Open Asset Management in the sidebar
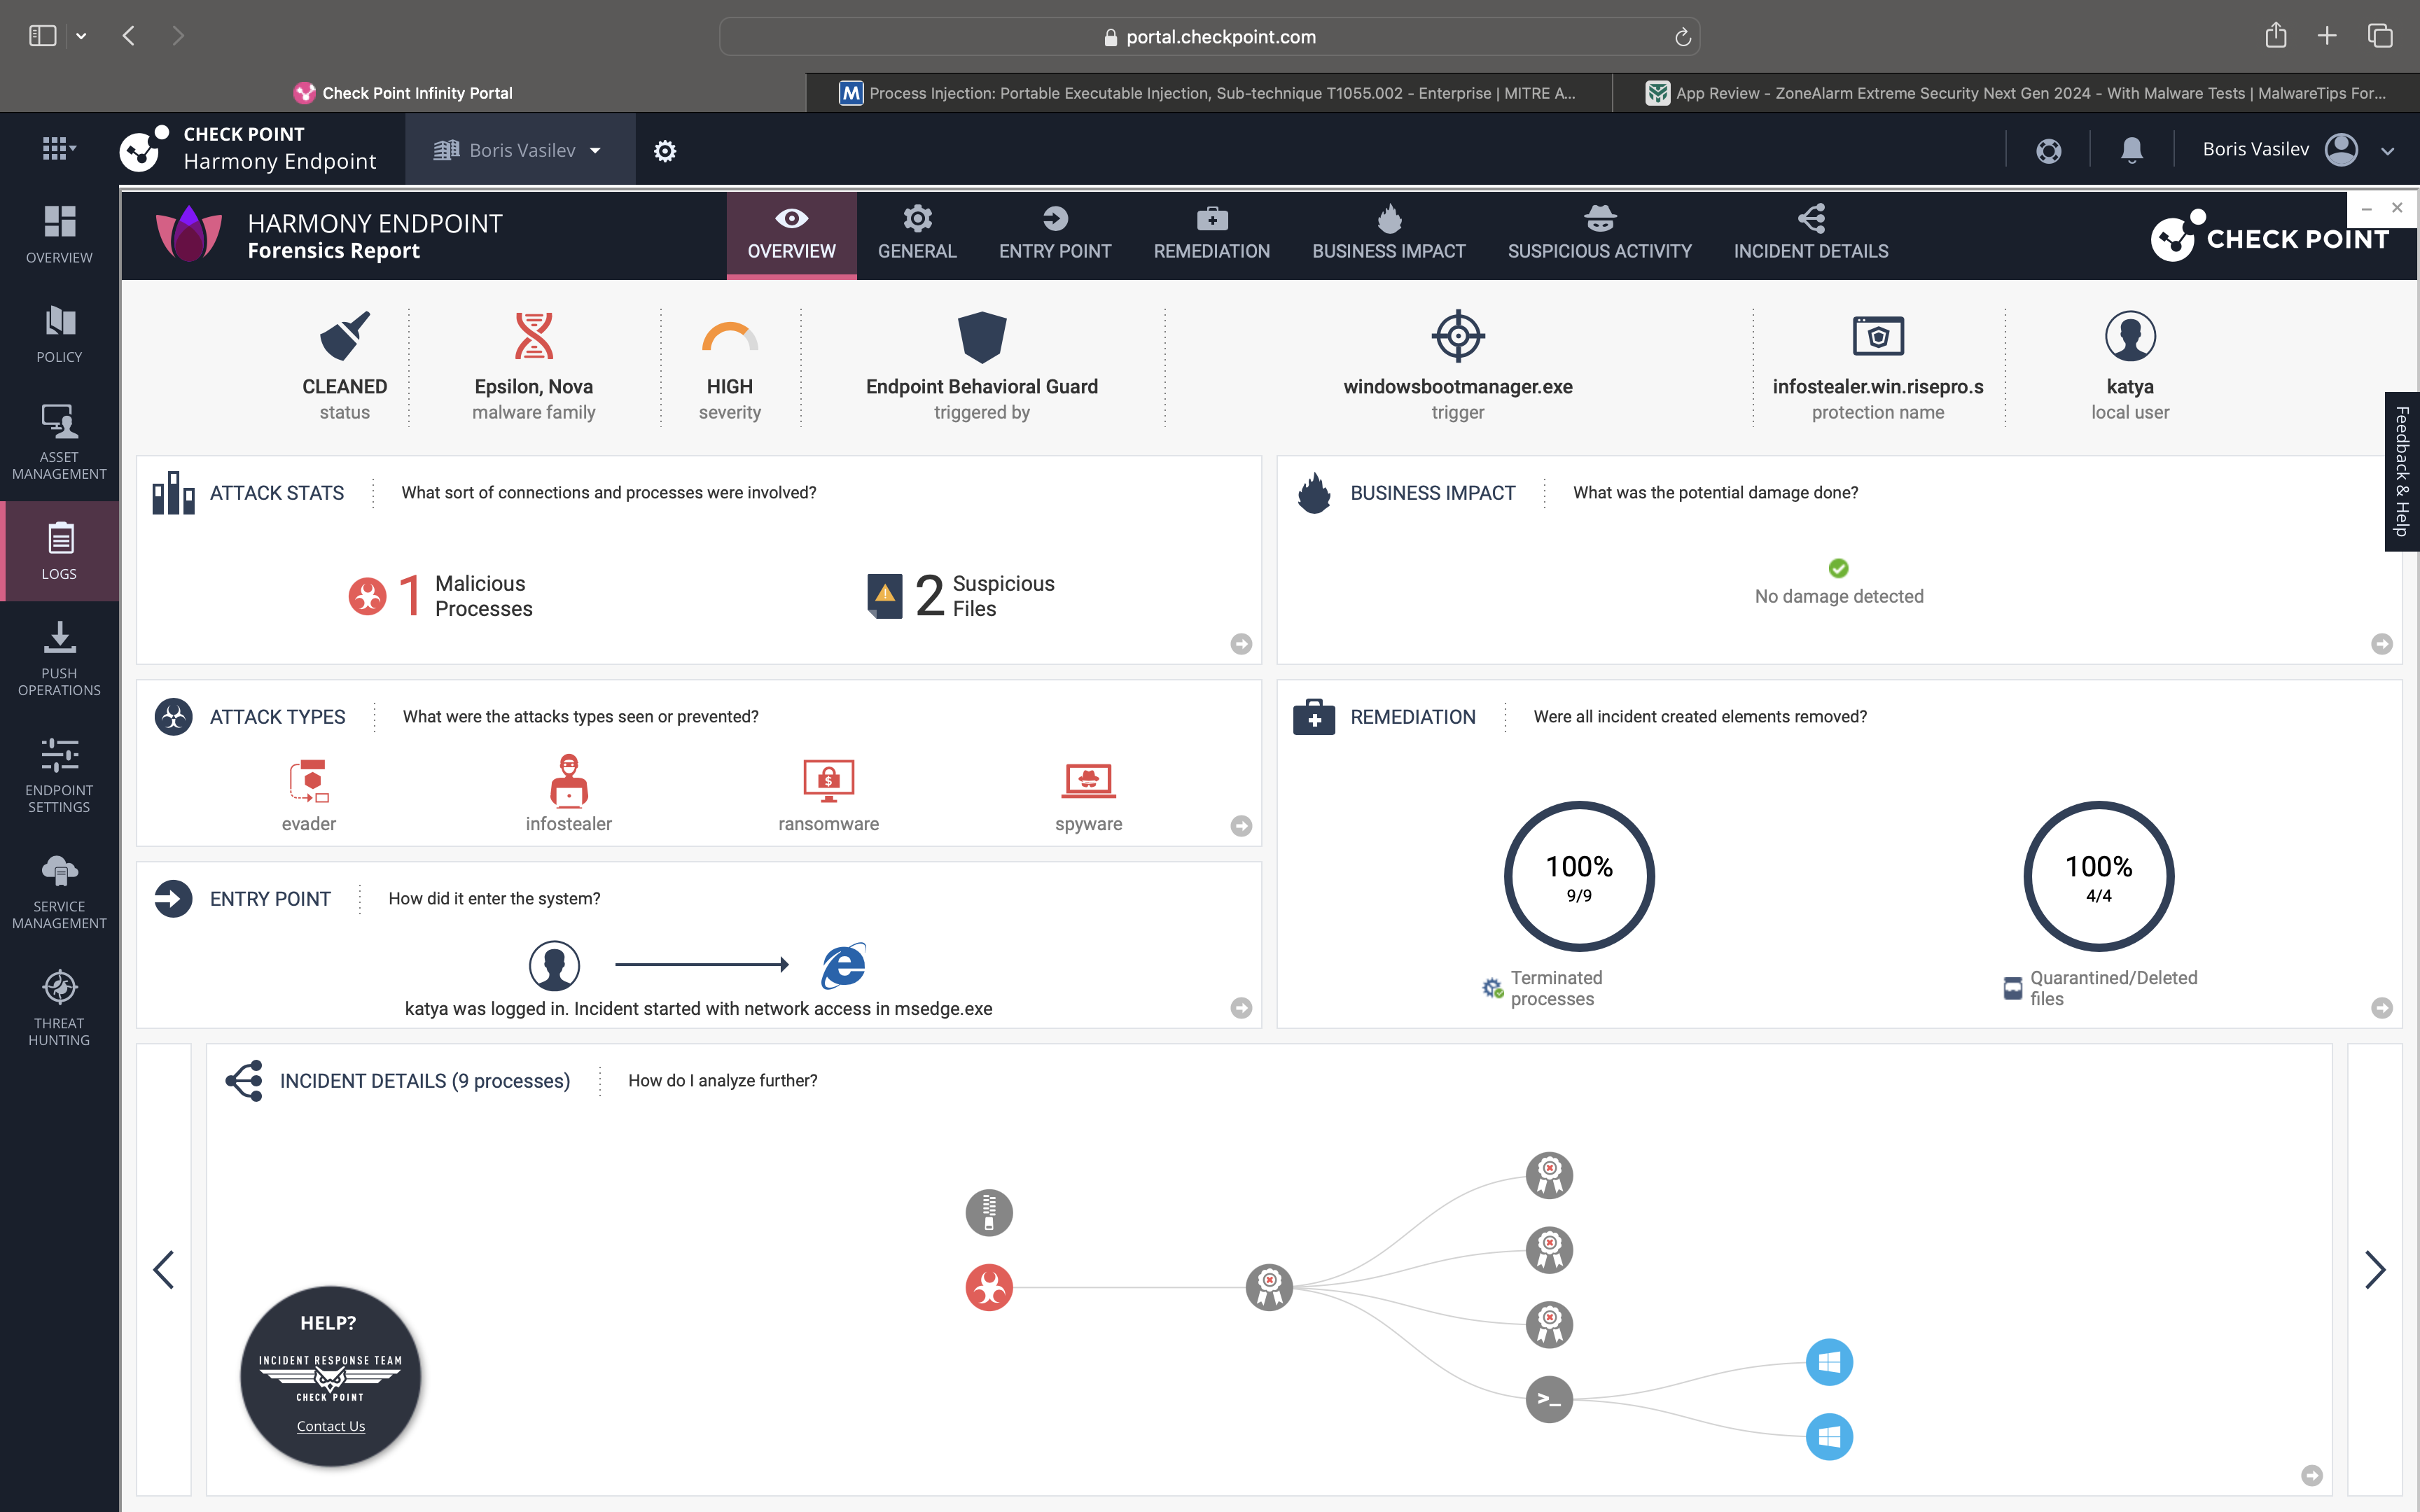The image size is (2420, 1512). click(x=59, y=442)
